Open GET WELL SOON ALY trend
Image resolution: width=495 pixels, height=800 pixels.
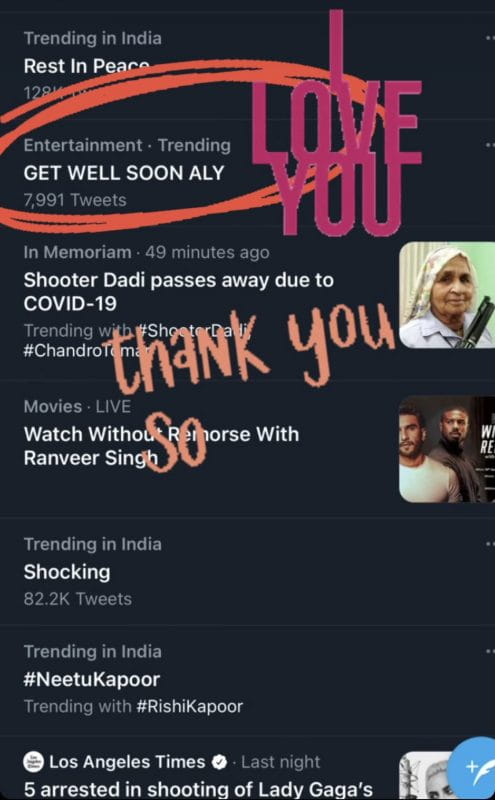point(124,173)
